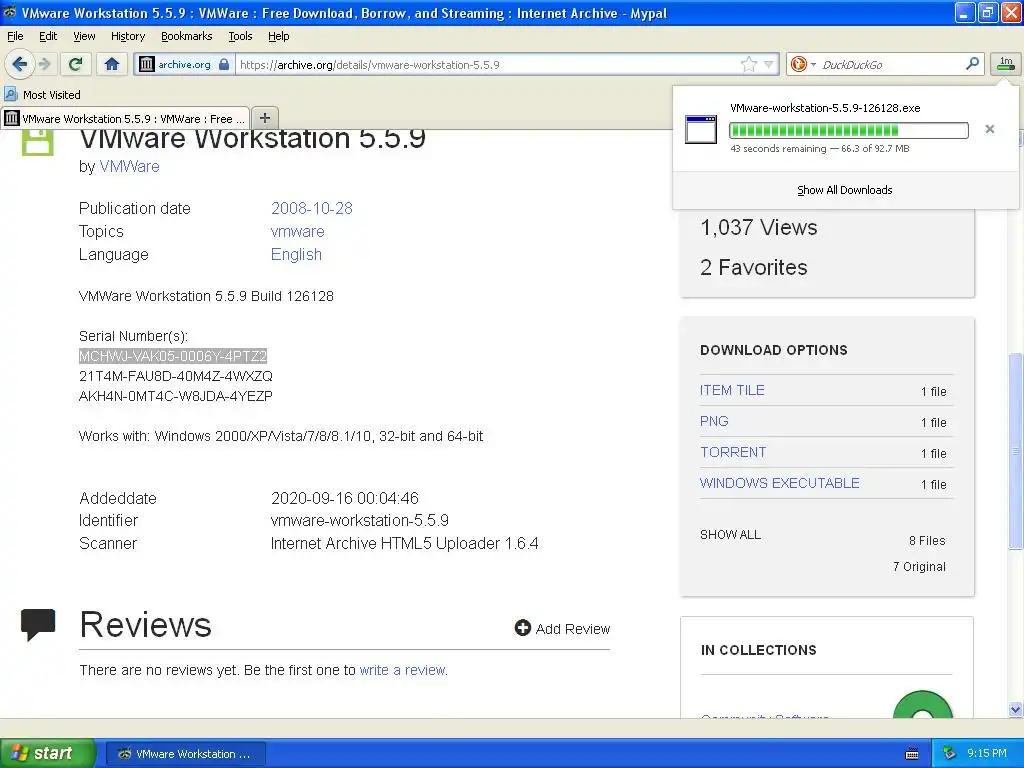Open the Tools menu

[x=240, y=37]
